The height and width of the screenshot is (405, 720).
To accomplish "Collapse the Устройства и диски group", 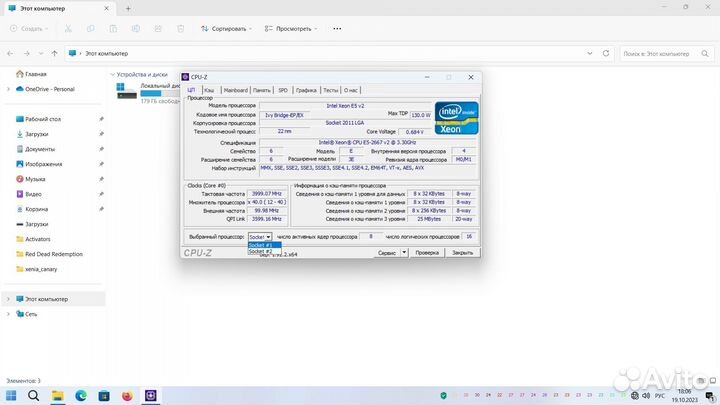I will click(x=112, y=74).
